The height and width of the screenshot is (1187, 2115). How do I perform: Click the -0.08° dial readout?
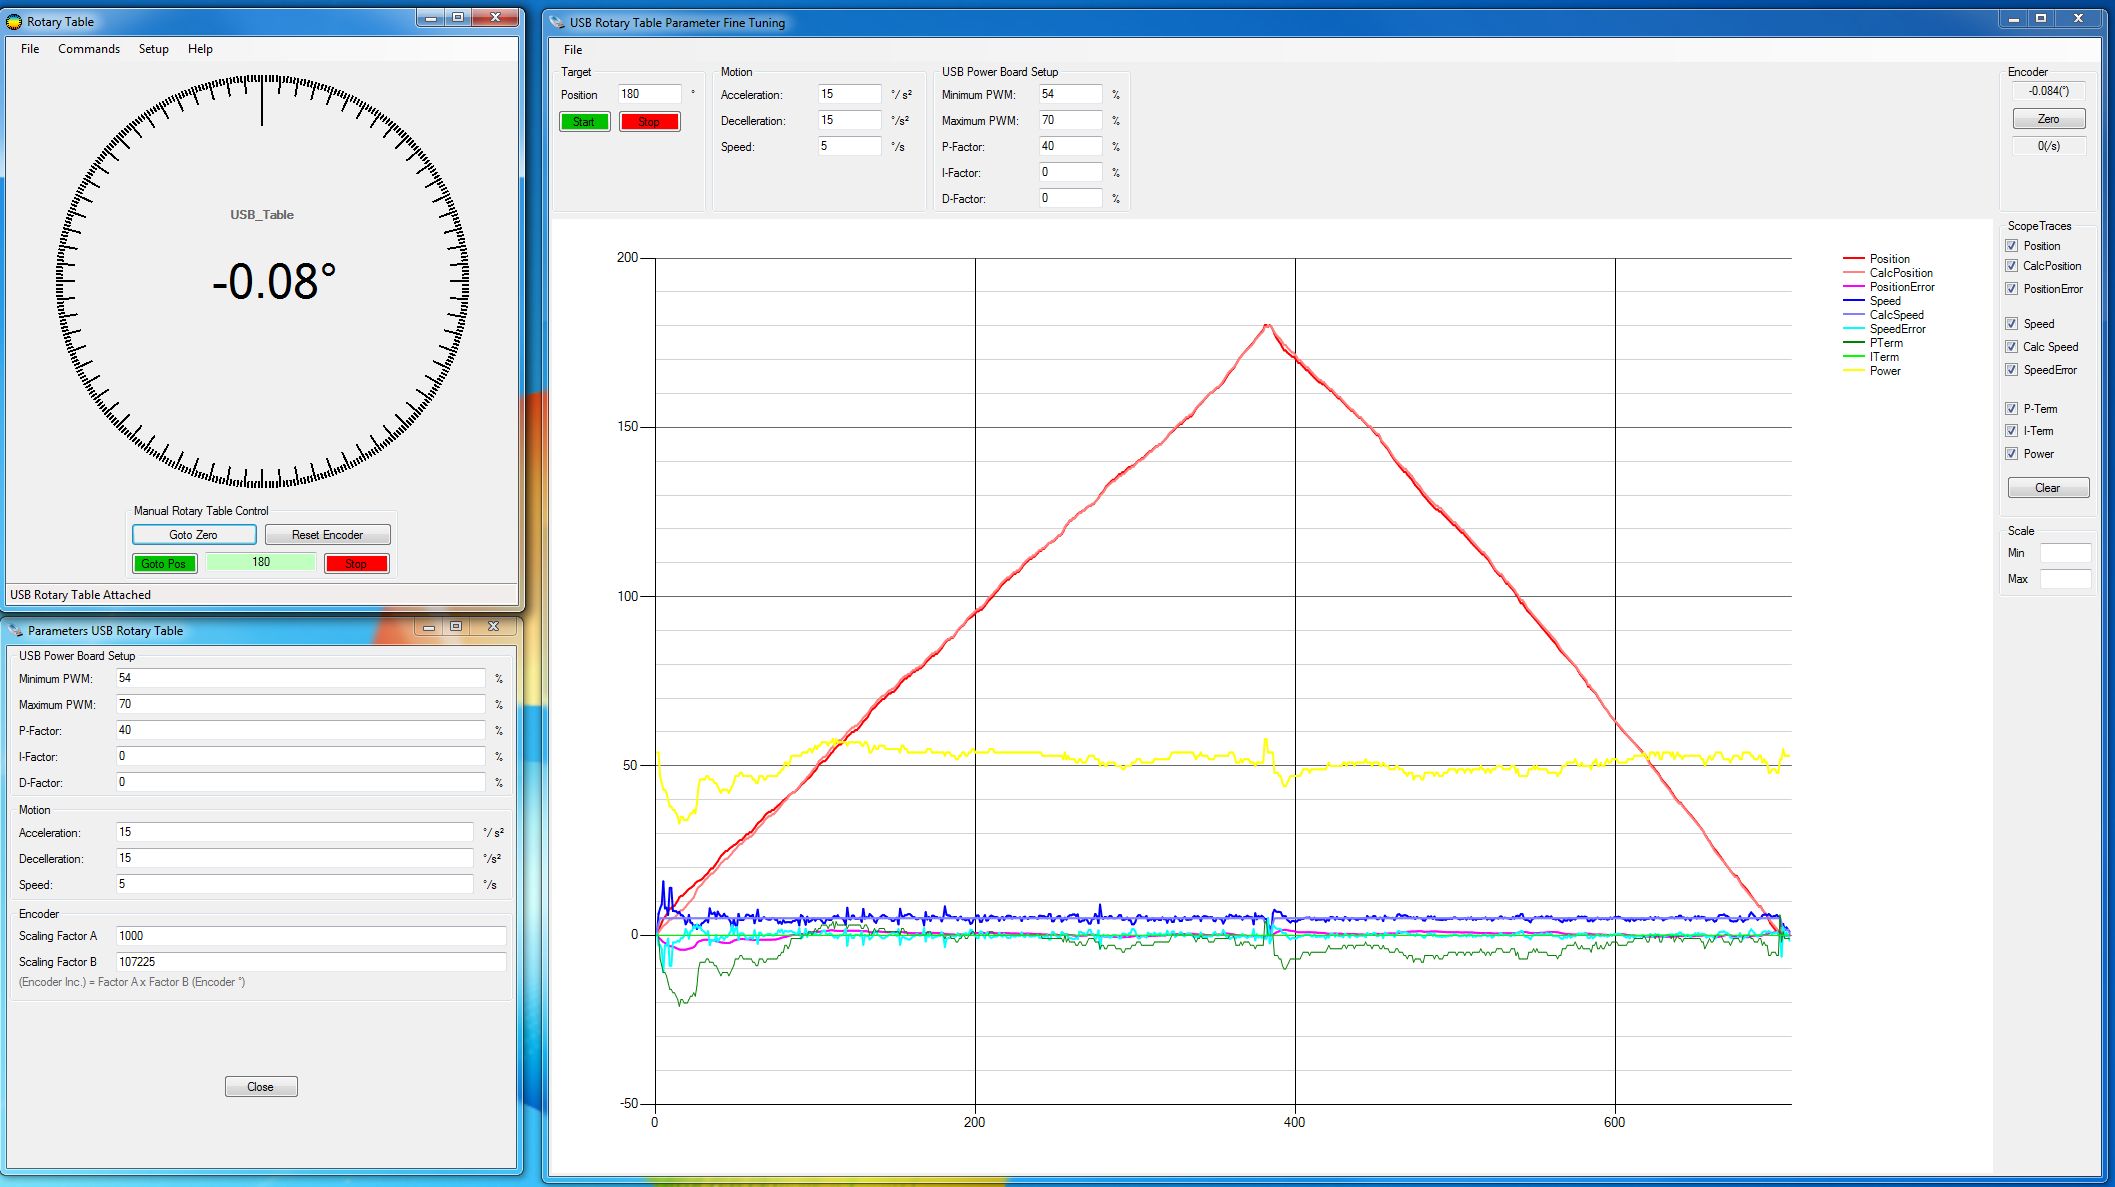pos(274,281)
